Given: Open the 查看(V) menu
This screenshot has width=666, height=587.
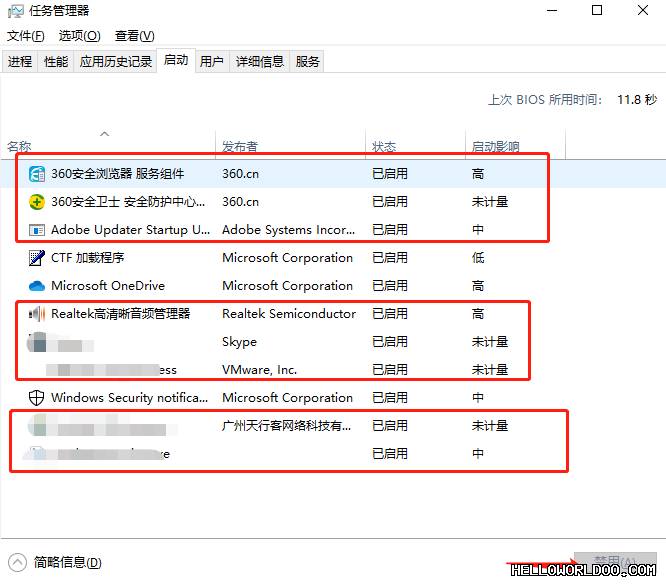Looking at the screenshot, I should (x=134, y=36).
